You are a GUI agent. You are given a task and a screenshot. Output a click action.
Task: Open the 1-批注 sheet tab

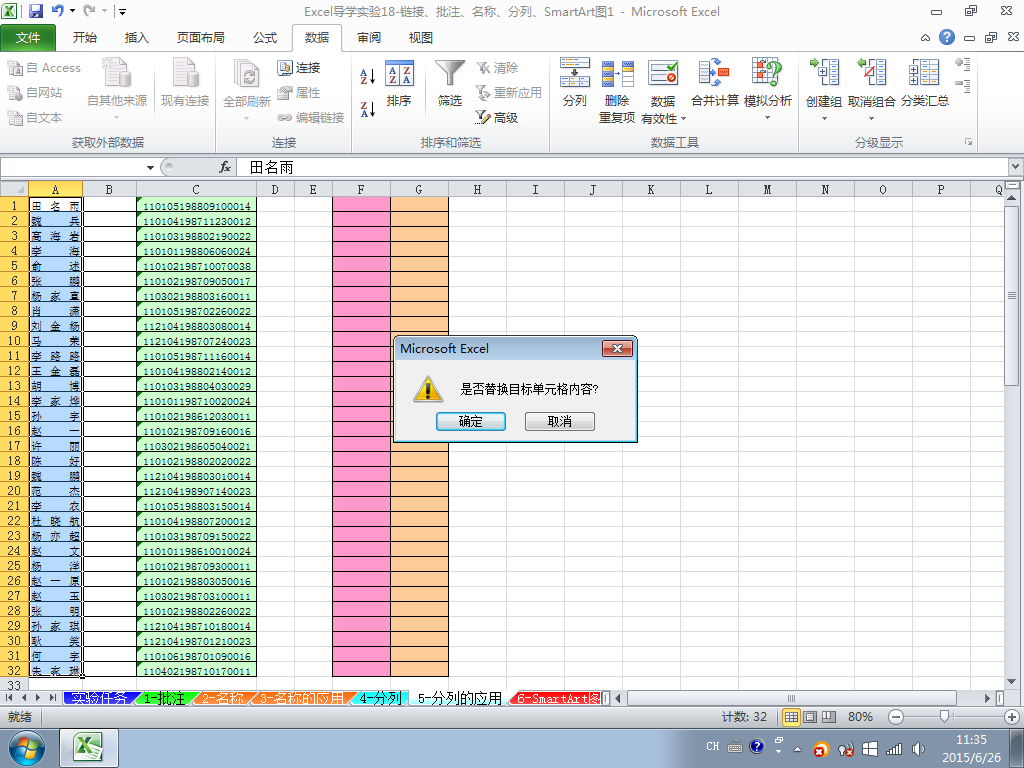click(x=164, y=698)
